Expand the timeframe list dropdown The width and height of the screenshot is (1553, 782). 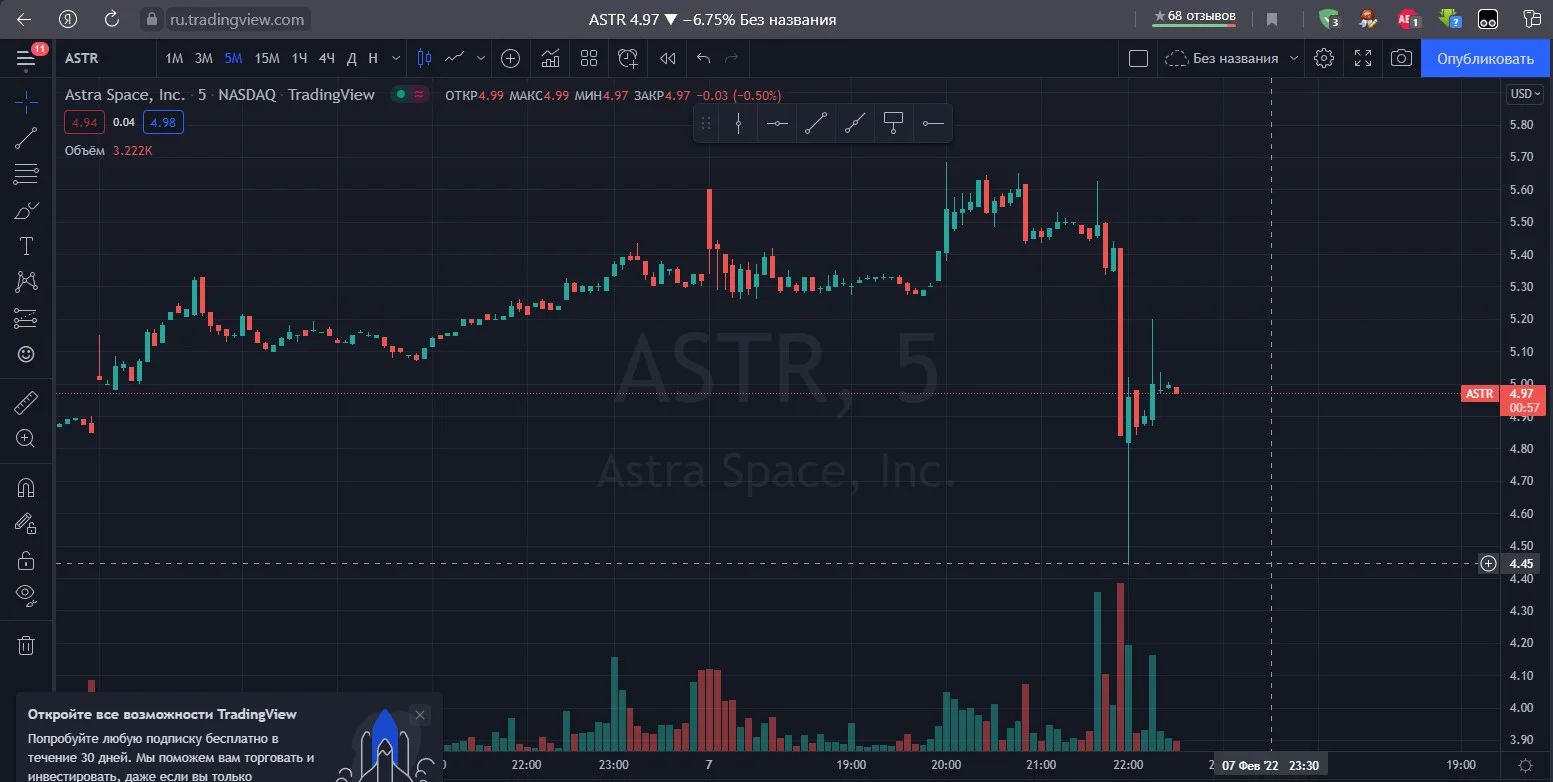click(396, 59)
